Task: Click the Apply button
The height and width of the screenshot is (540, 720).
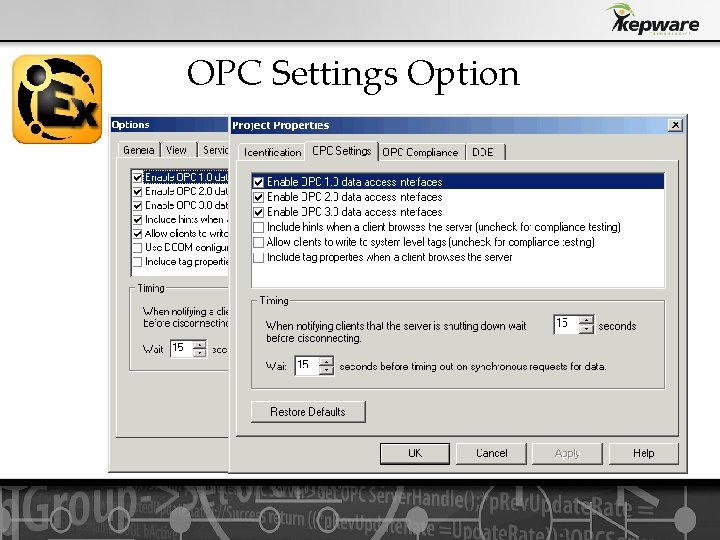Action: (x=567, y=453)
